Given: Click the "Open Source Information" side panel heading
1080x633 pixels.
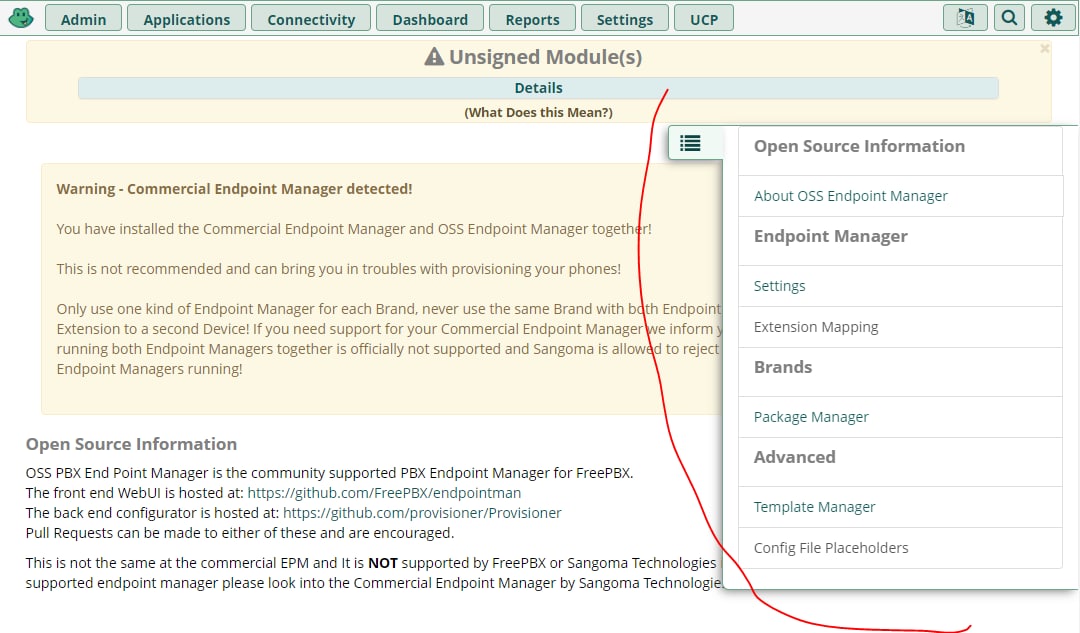Looking at the screenshot, I should 859,146.
